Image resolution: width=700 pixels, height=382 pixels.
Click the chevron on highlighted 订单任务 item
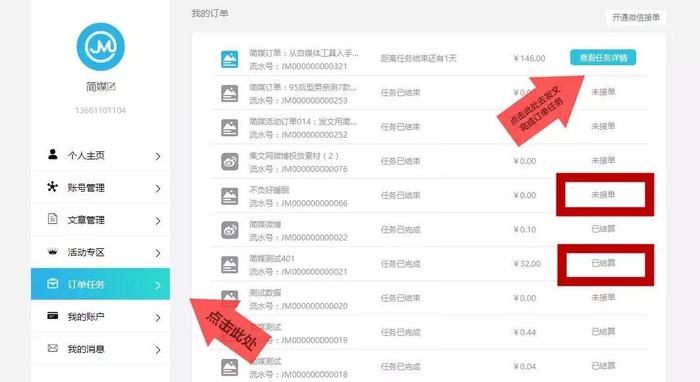click(x=158, y=285)
